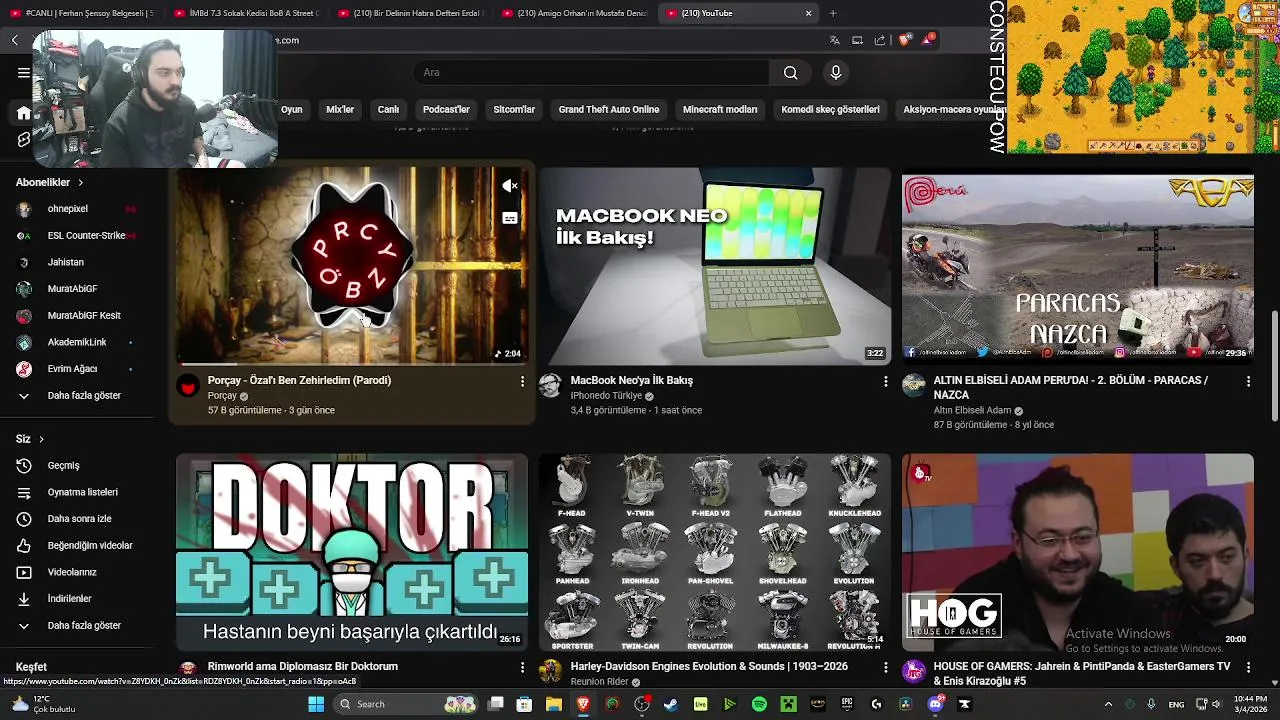
Task: Open a new browser tab with plus
Action: tap(833, 13)
